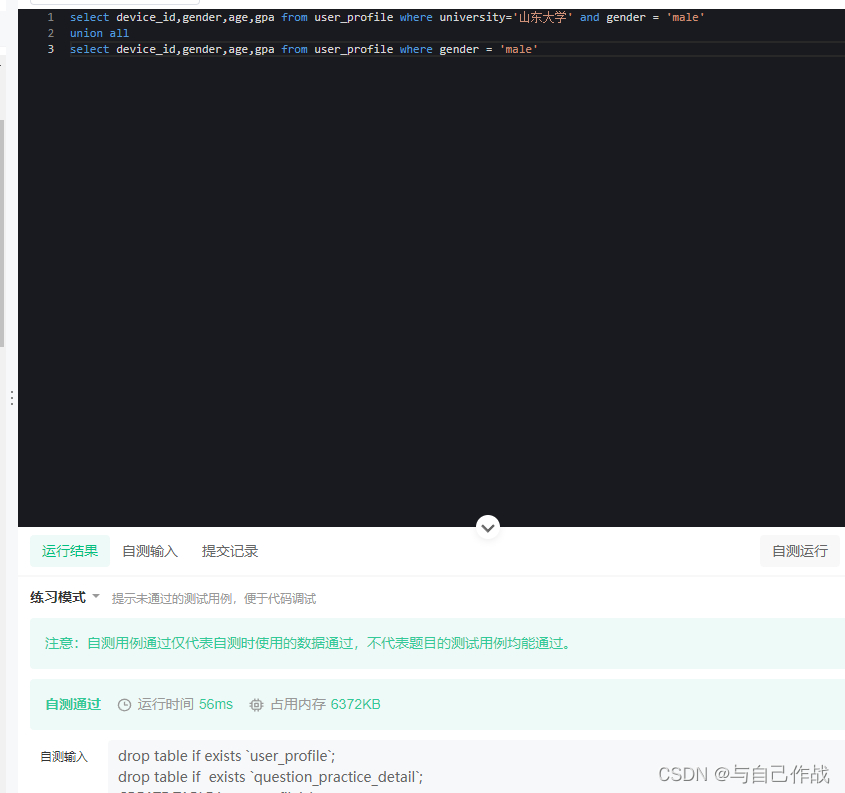Click the memory chip icon beside 占用内存
This screenshot has height=793, width=845.
[259, 704]
